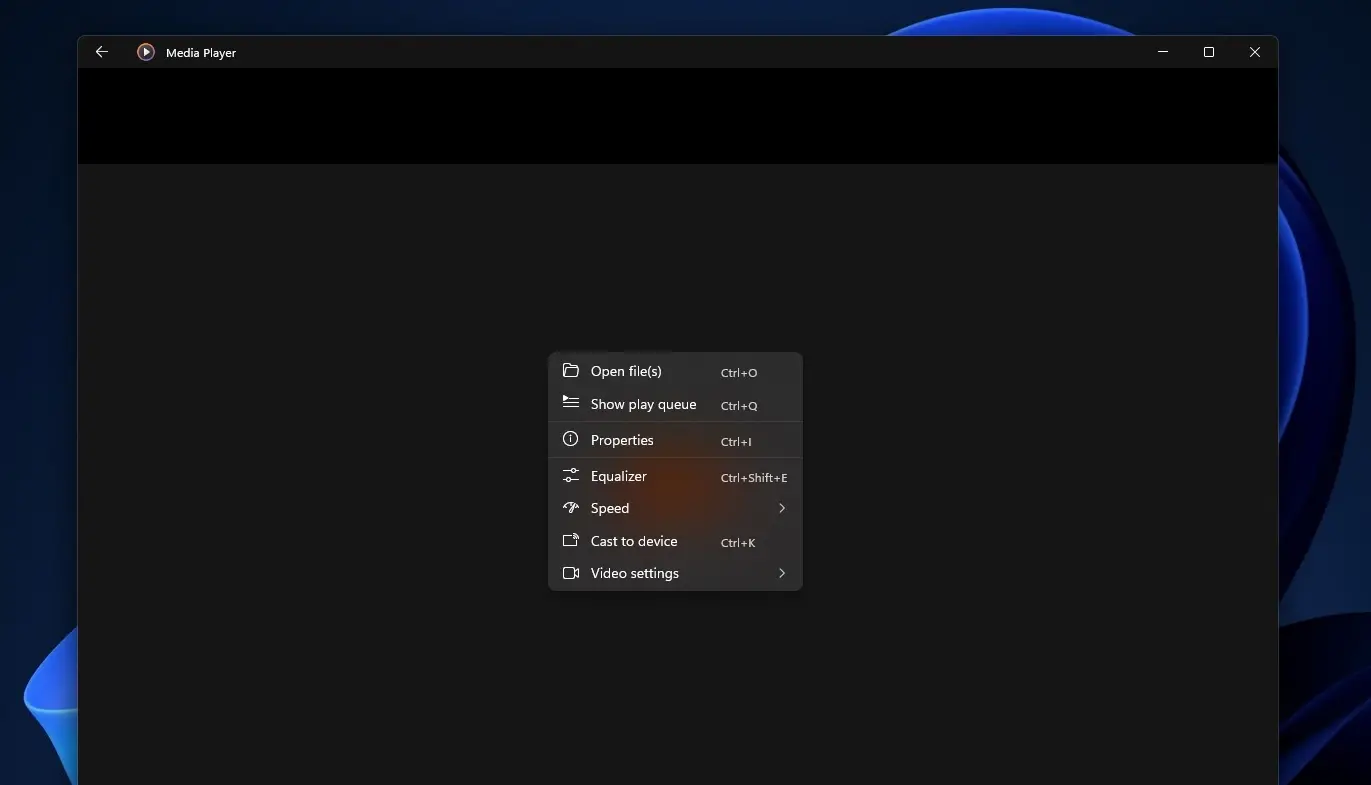The image size is (1371, 785).
Task: Choose the "Cast to device" text entry
Action: point(634,541)
